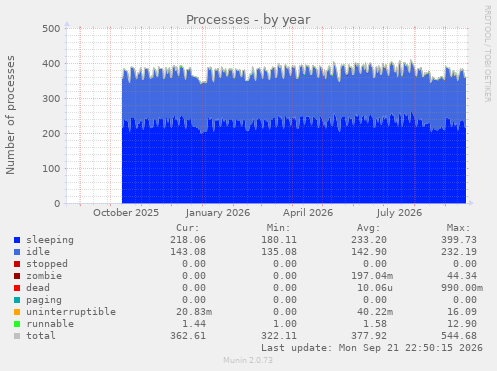Click uninterruptible average value 40.22m
The image size is (497, 371).
pyautogui.click(x=375, y=312)
